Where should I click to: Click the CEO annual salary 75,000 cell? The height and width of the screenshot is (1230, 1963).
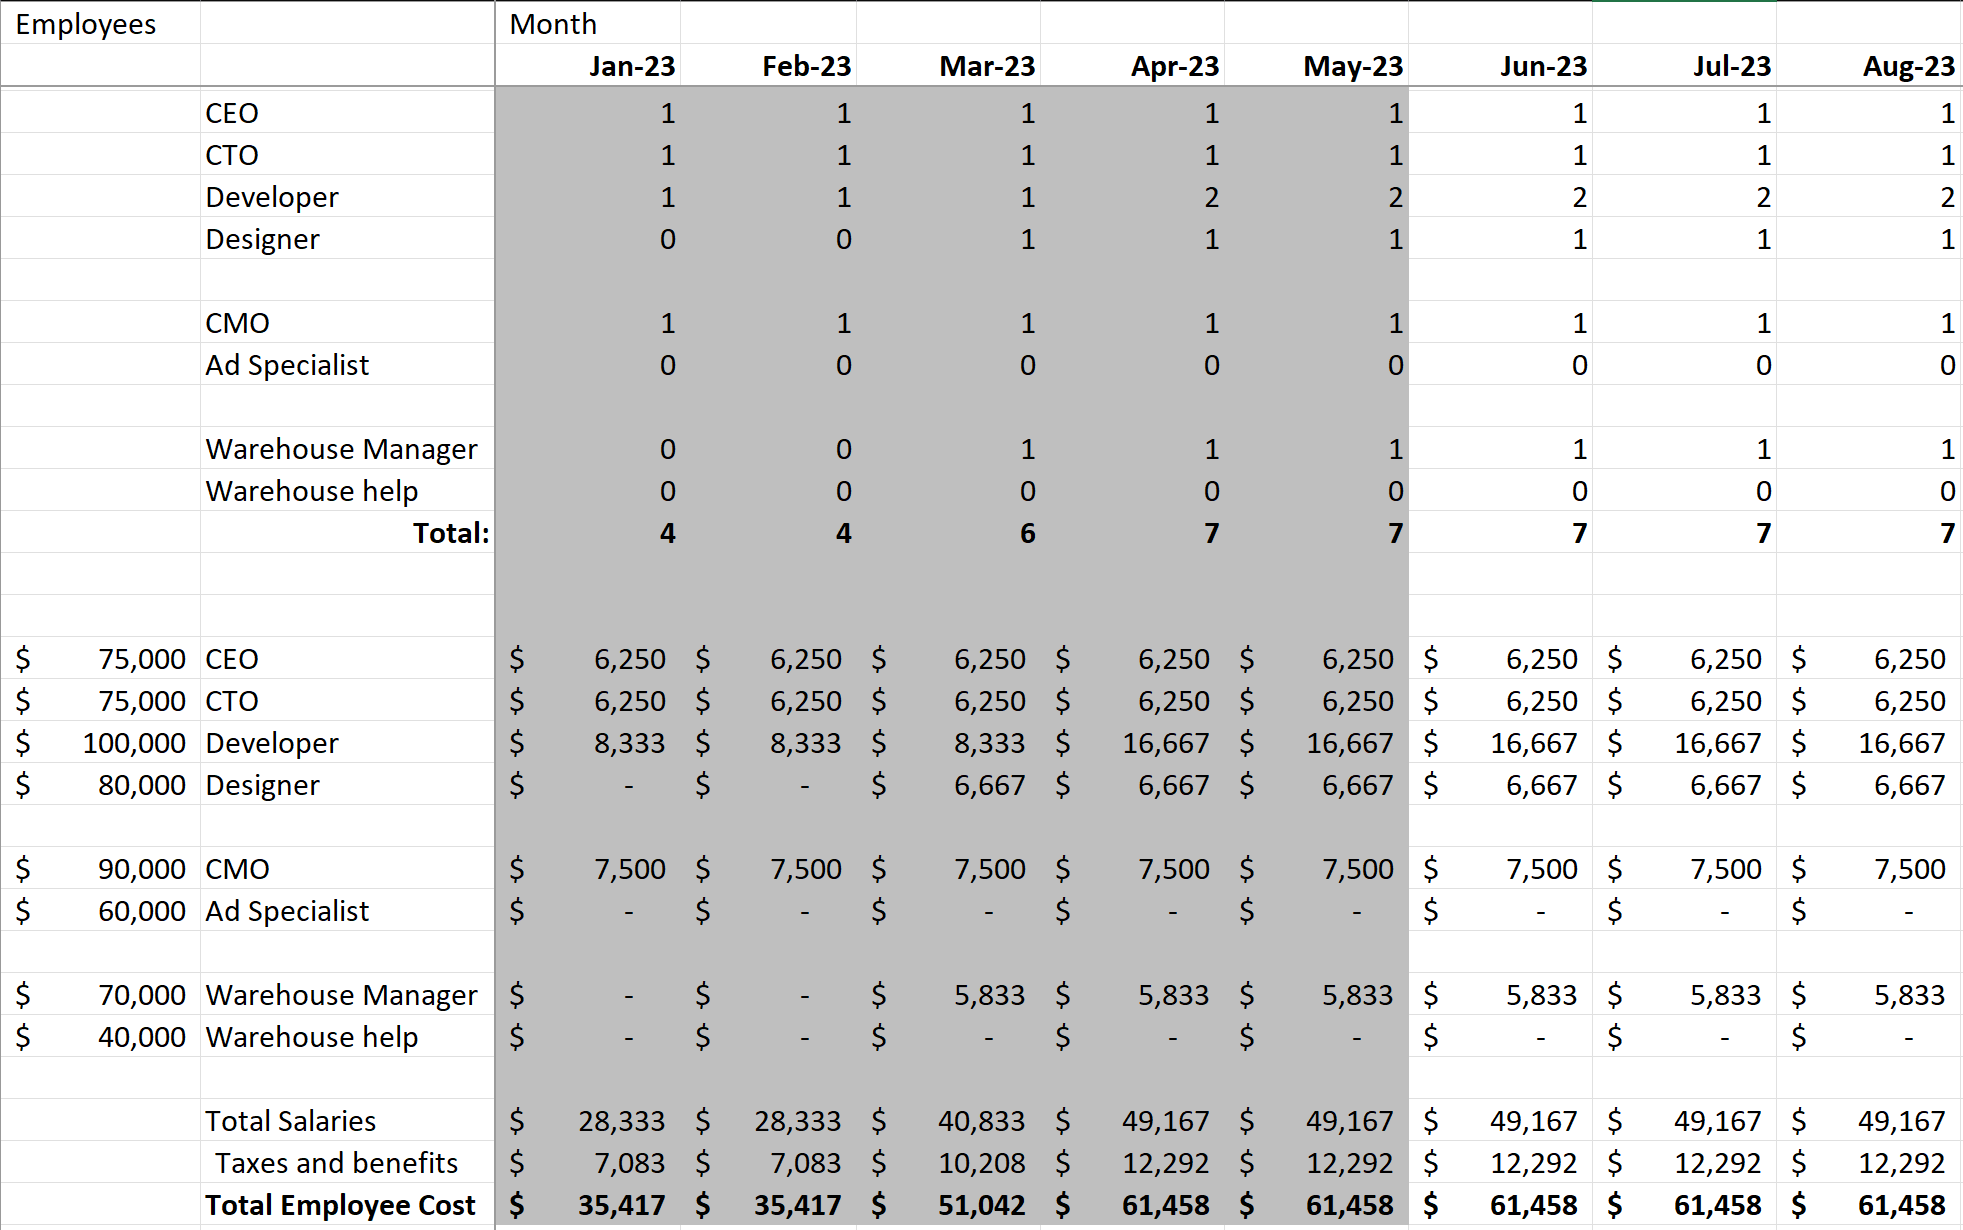coord(100,658)
